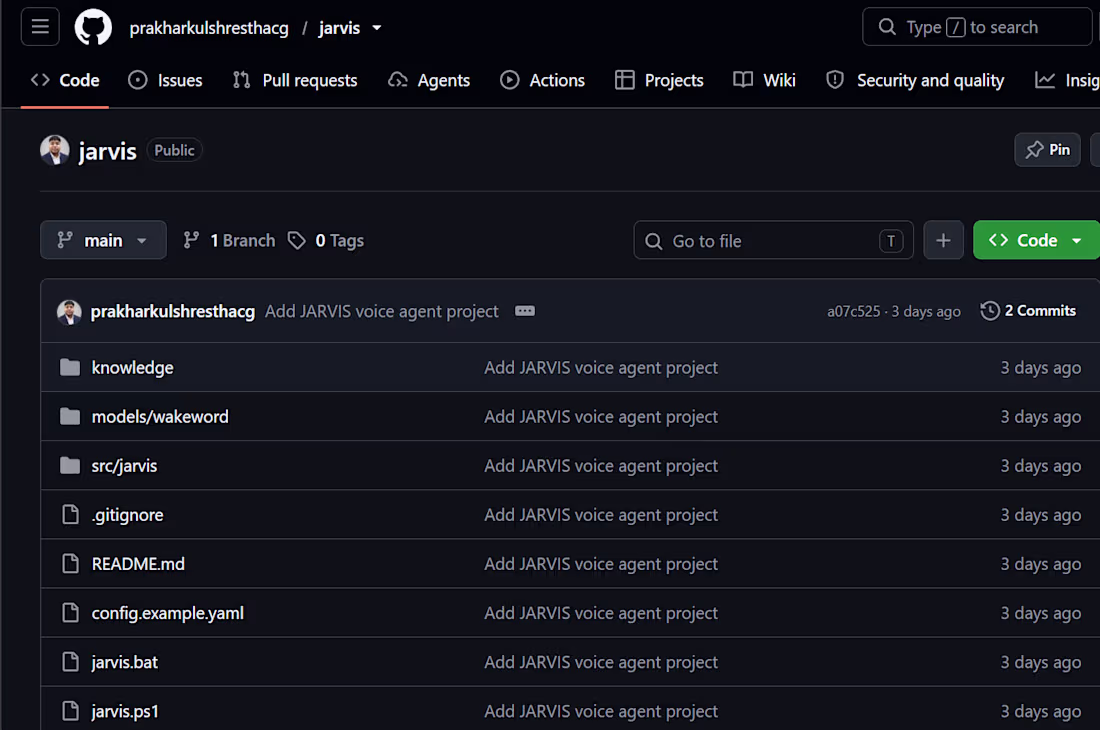
Task: Open the hamburger navigation menu
Action: [40, 27]
